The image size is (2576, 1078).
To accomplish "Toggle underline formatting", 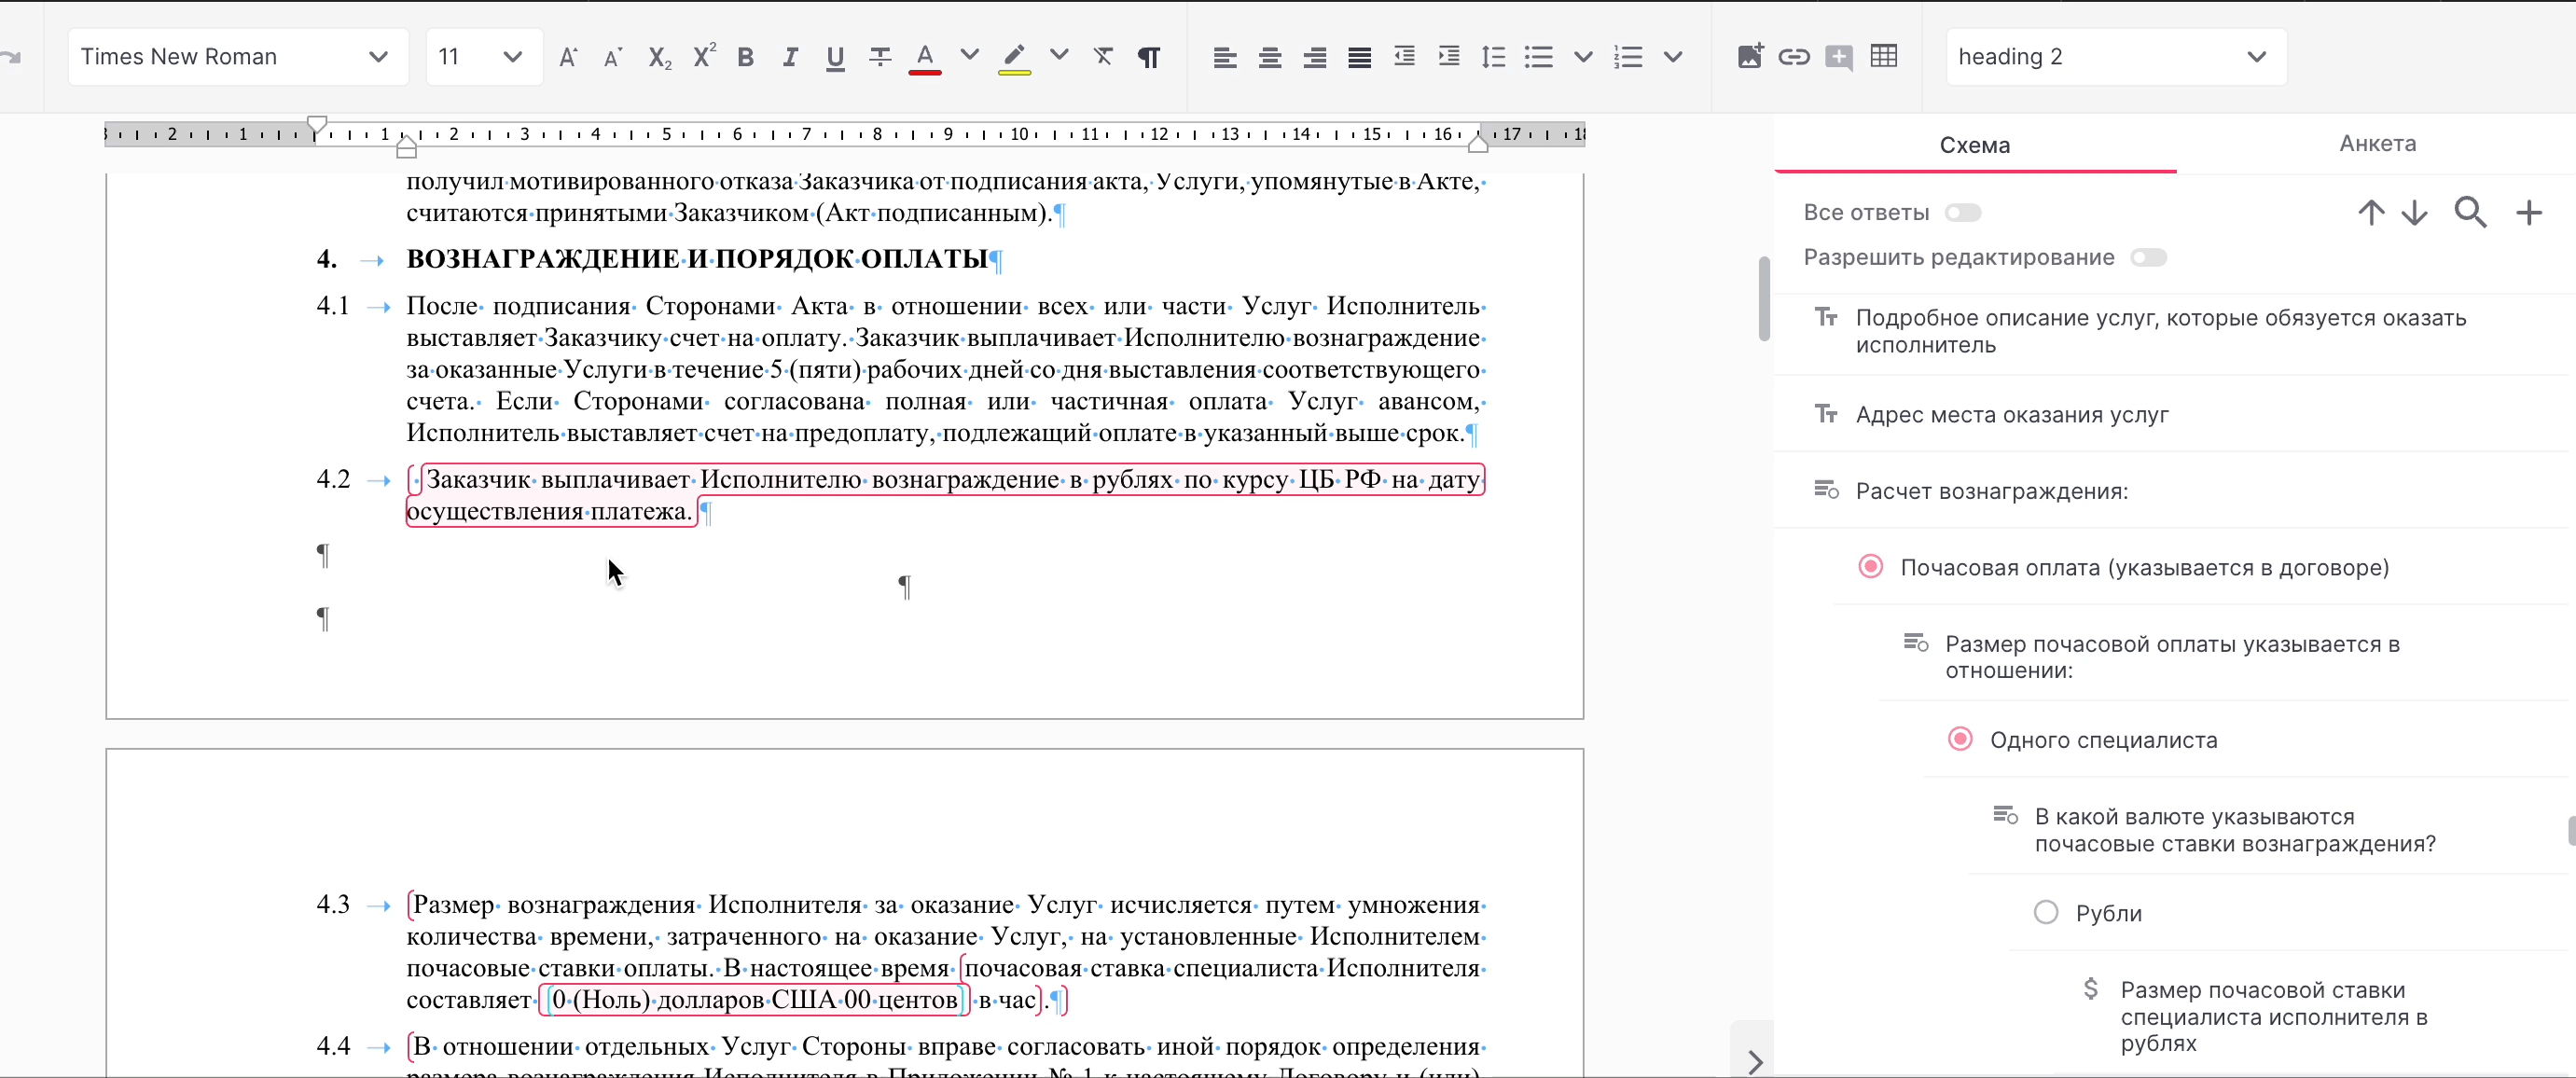I will tap(835, 57).
